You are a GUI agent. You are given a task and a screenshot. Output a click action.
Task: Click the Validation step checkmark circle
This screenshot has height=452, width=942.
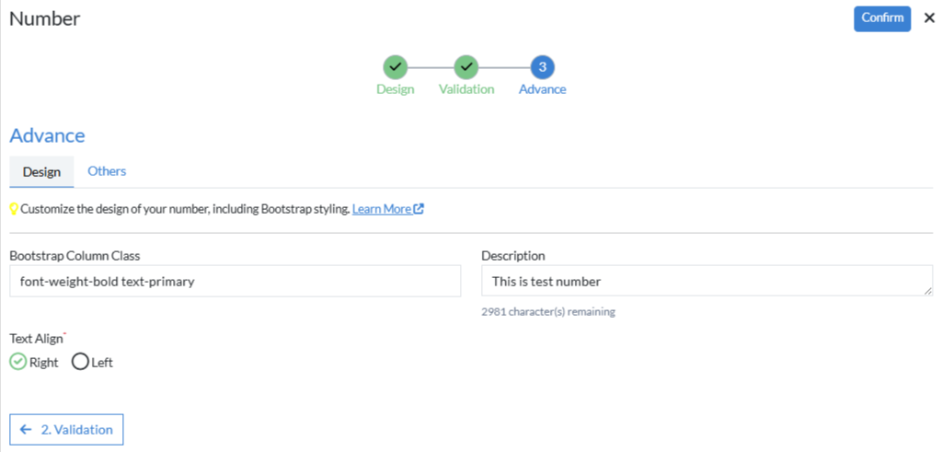pos(466,67)
